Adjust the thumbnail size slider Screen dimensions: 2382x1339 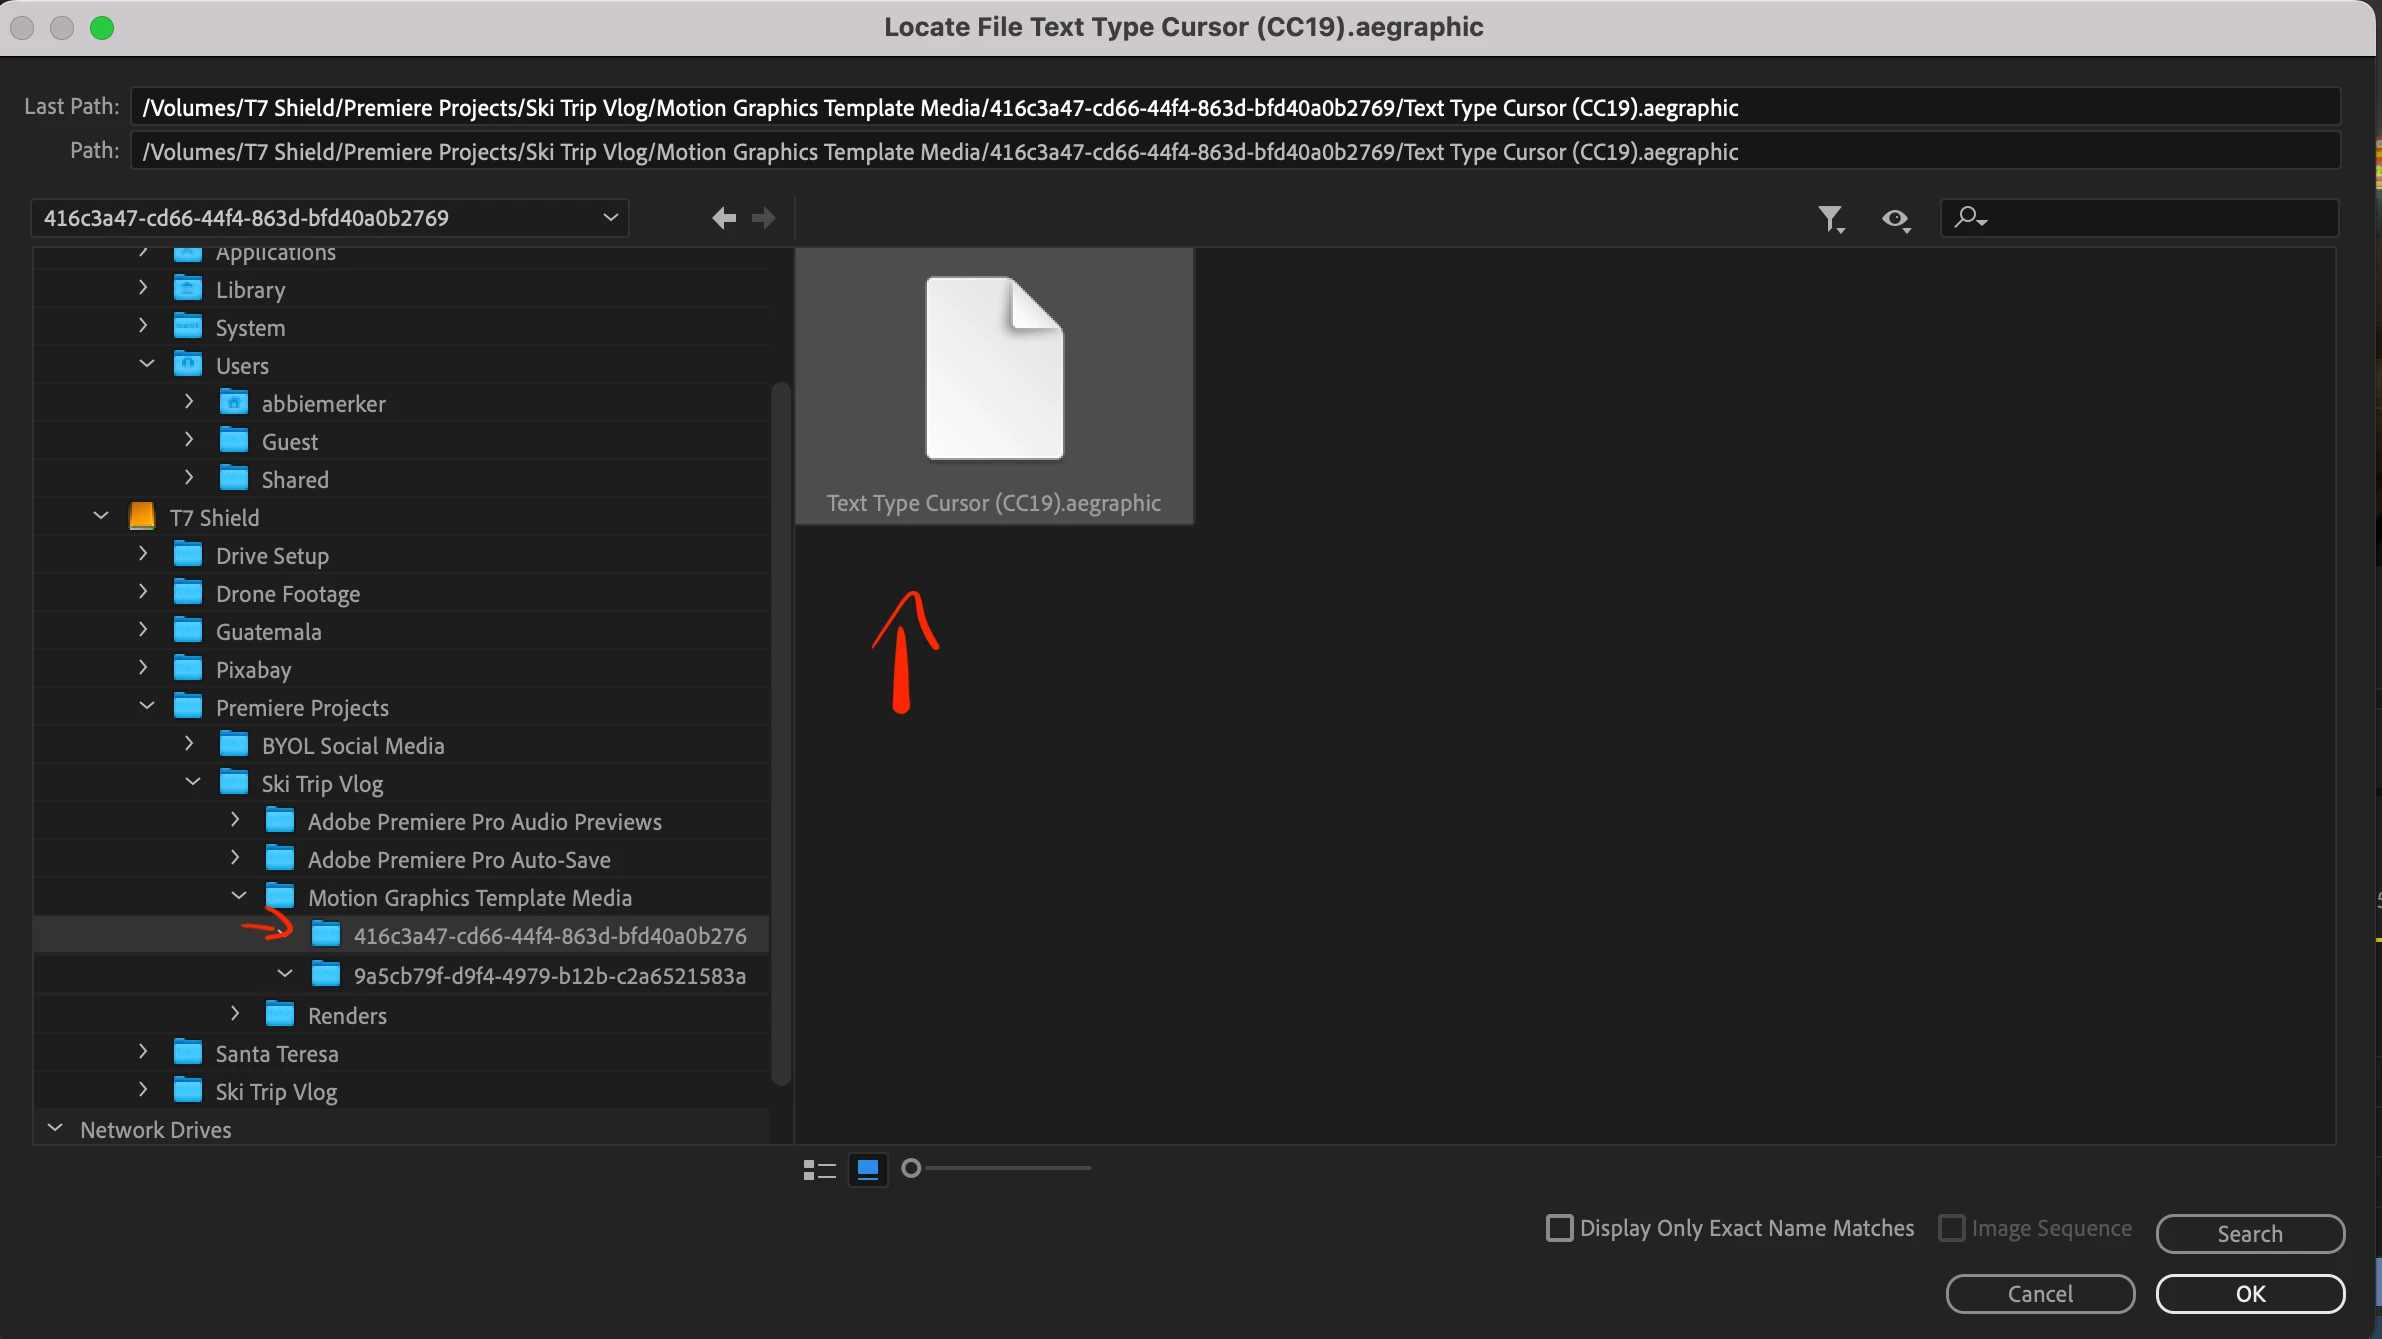(x=911, y=1168)
